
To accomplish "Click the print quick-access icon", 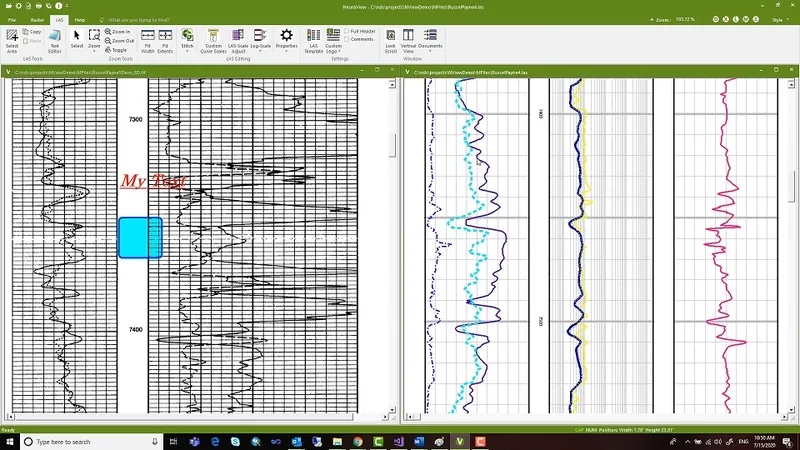I will click(38, 6).
